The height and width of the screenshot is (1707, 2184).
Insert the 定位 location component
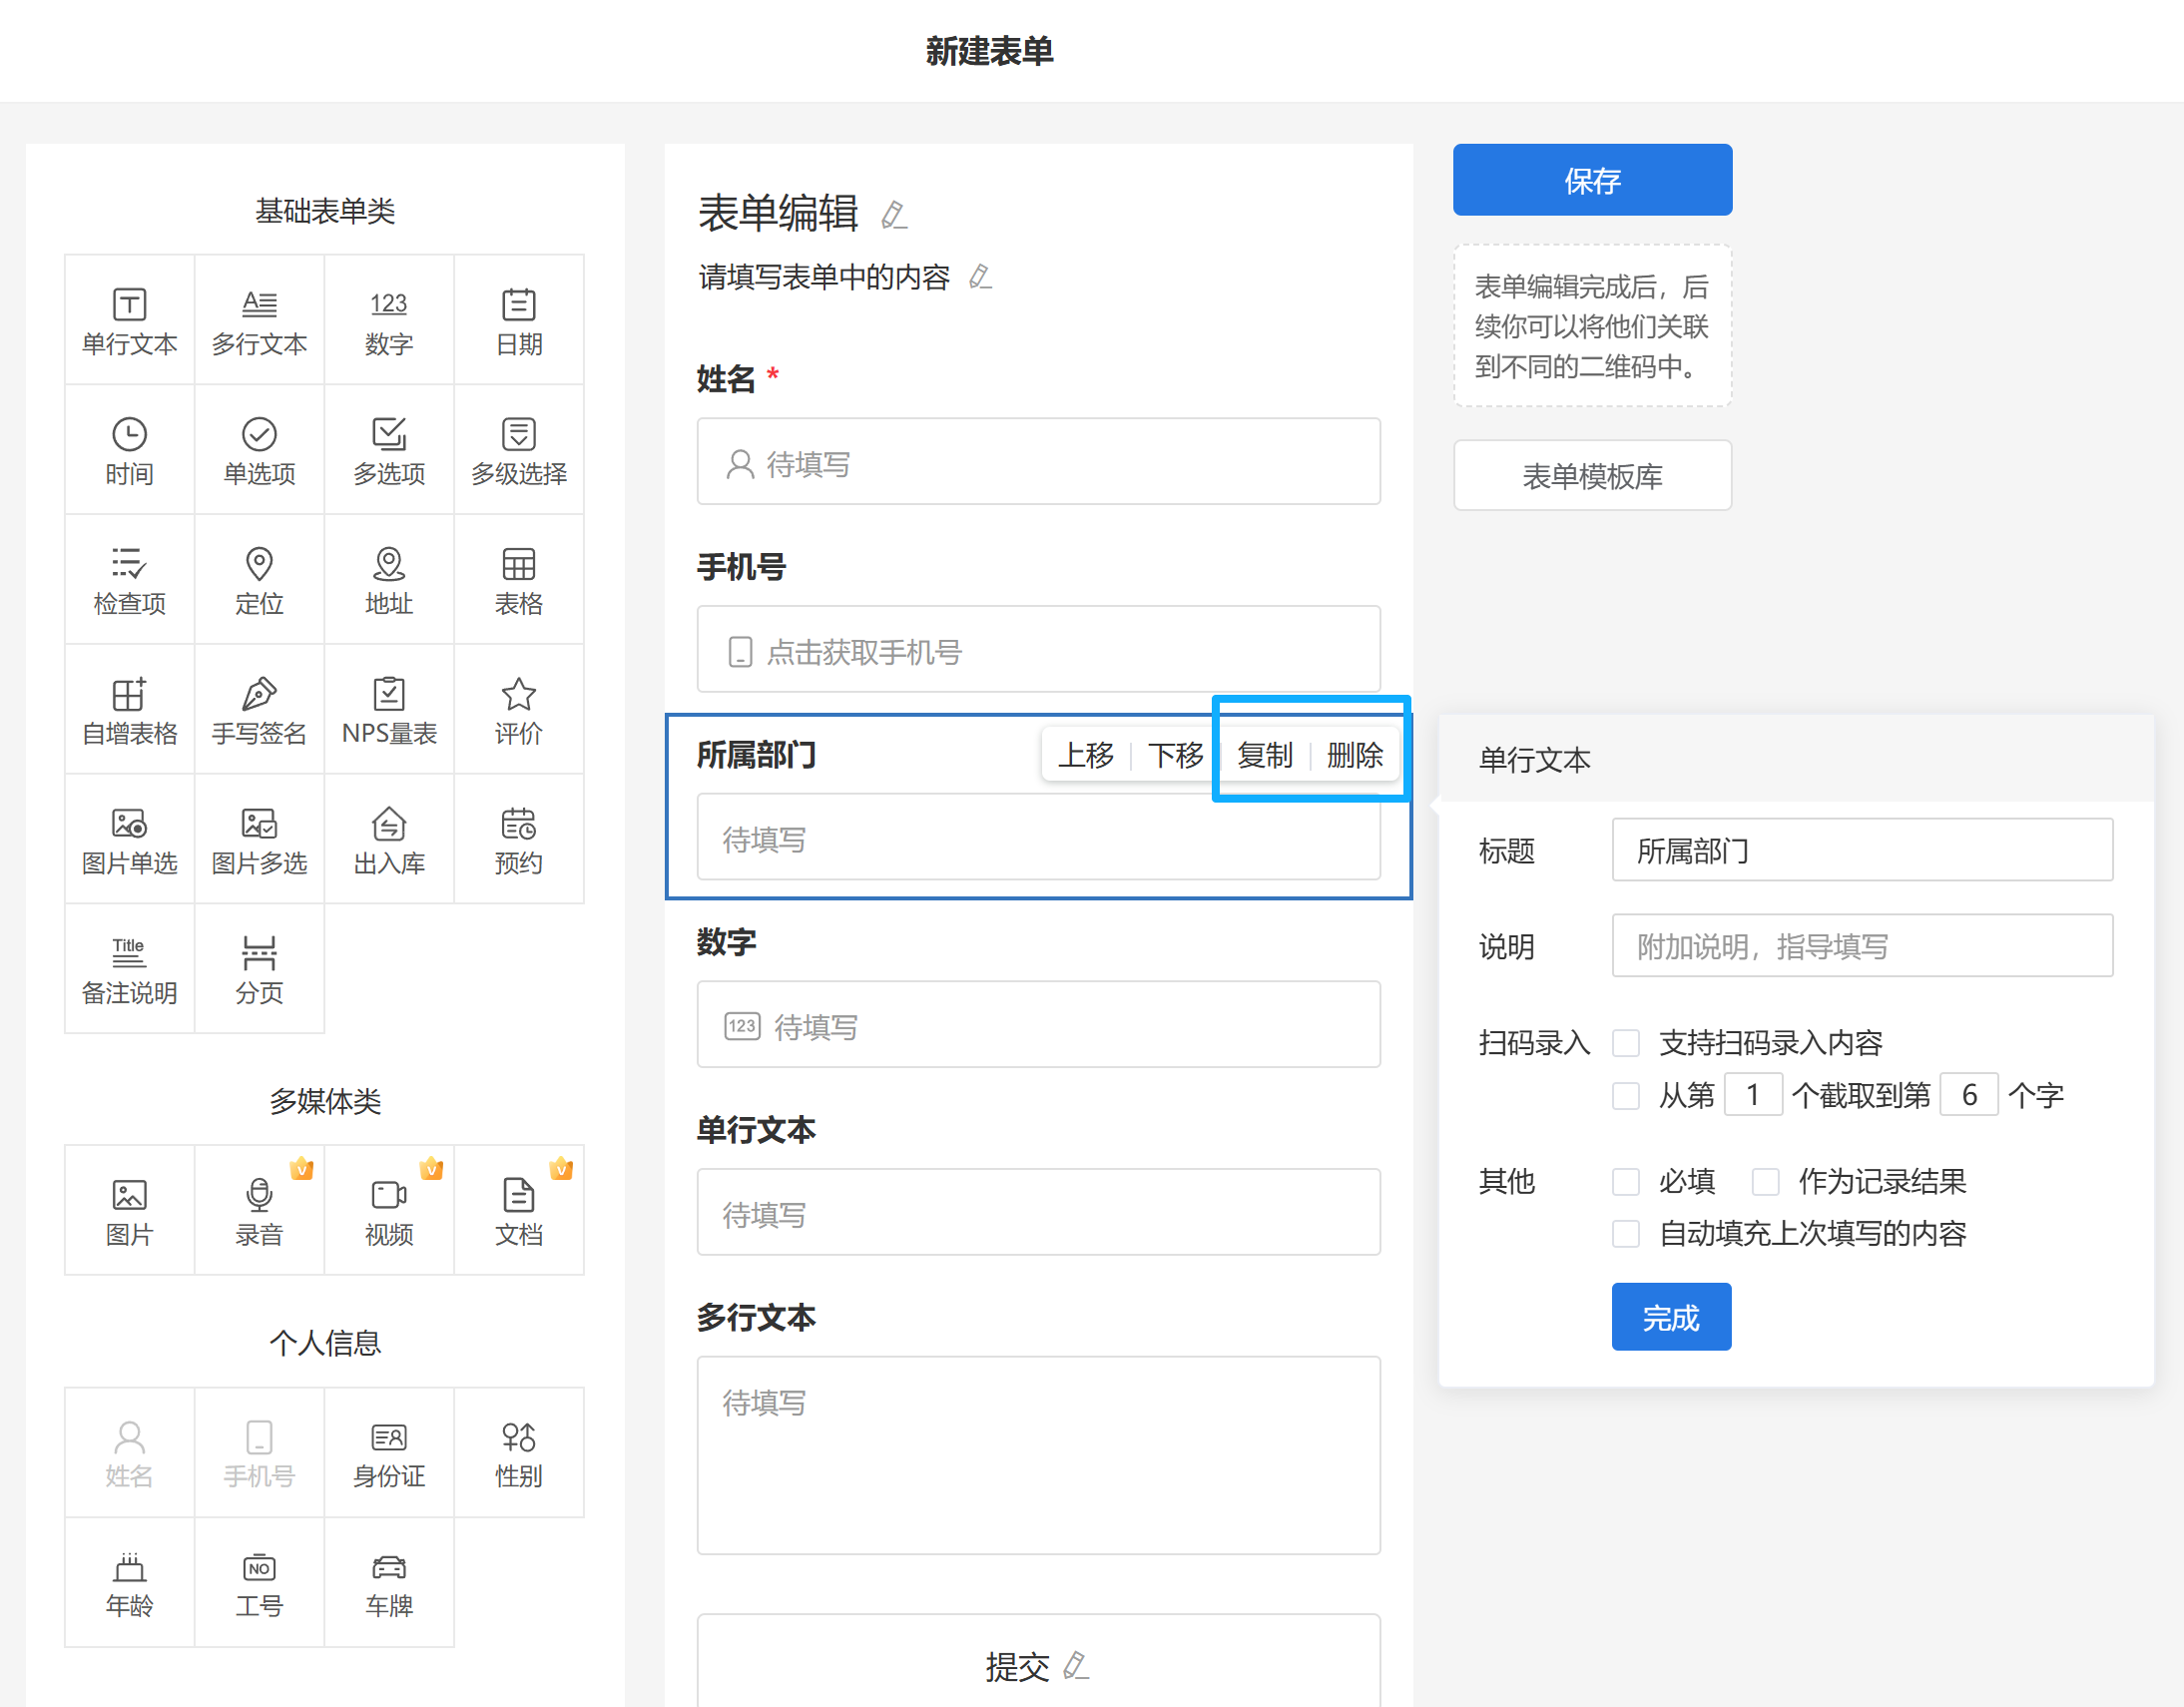[259, 580]
